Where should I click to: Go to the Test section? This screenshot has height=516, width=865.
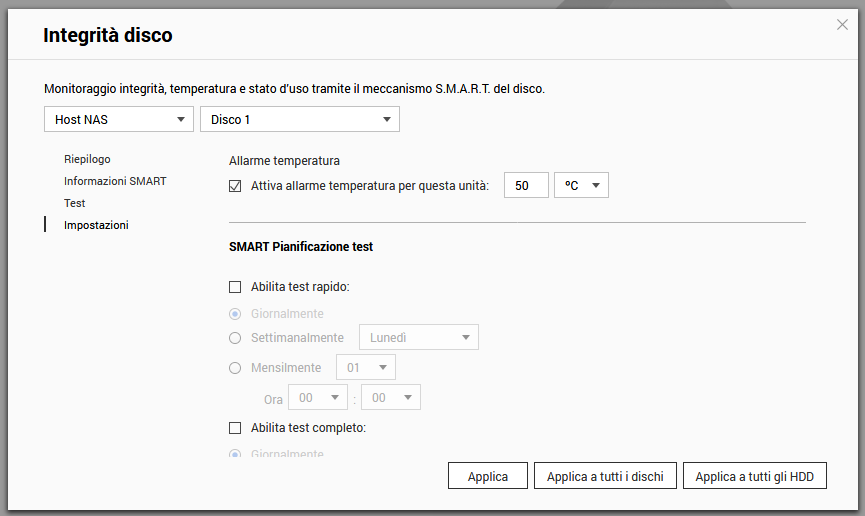pyautogui.click(x=75, y=203)
